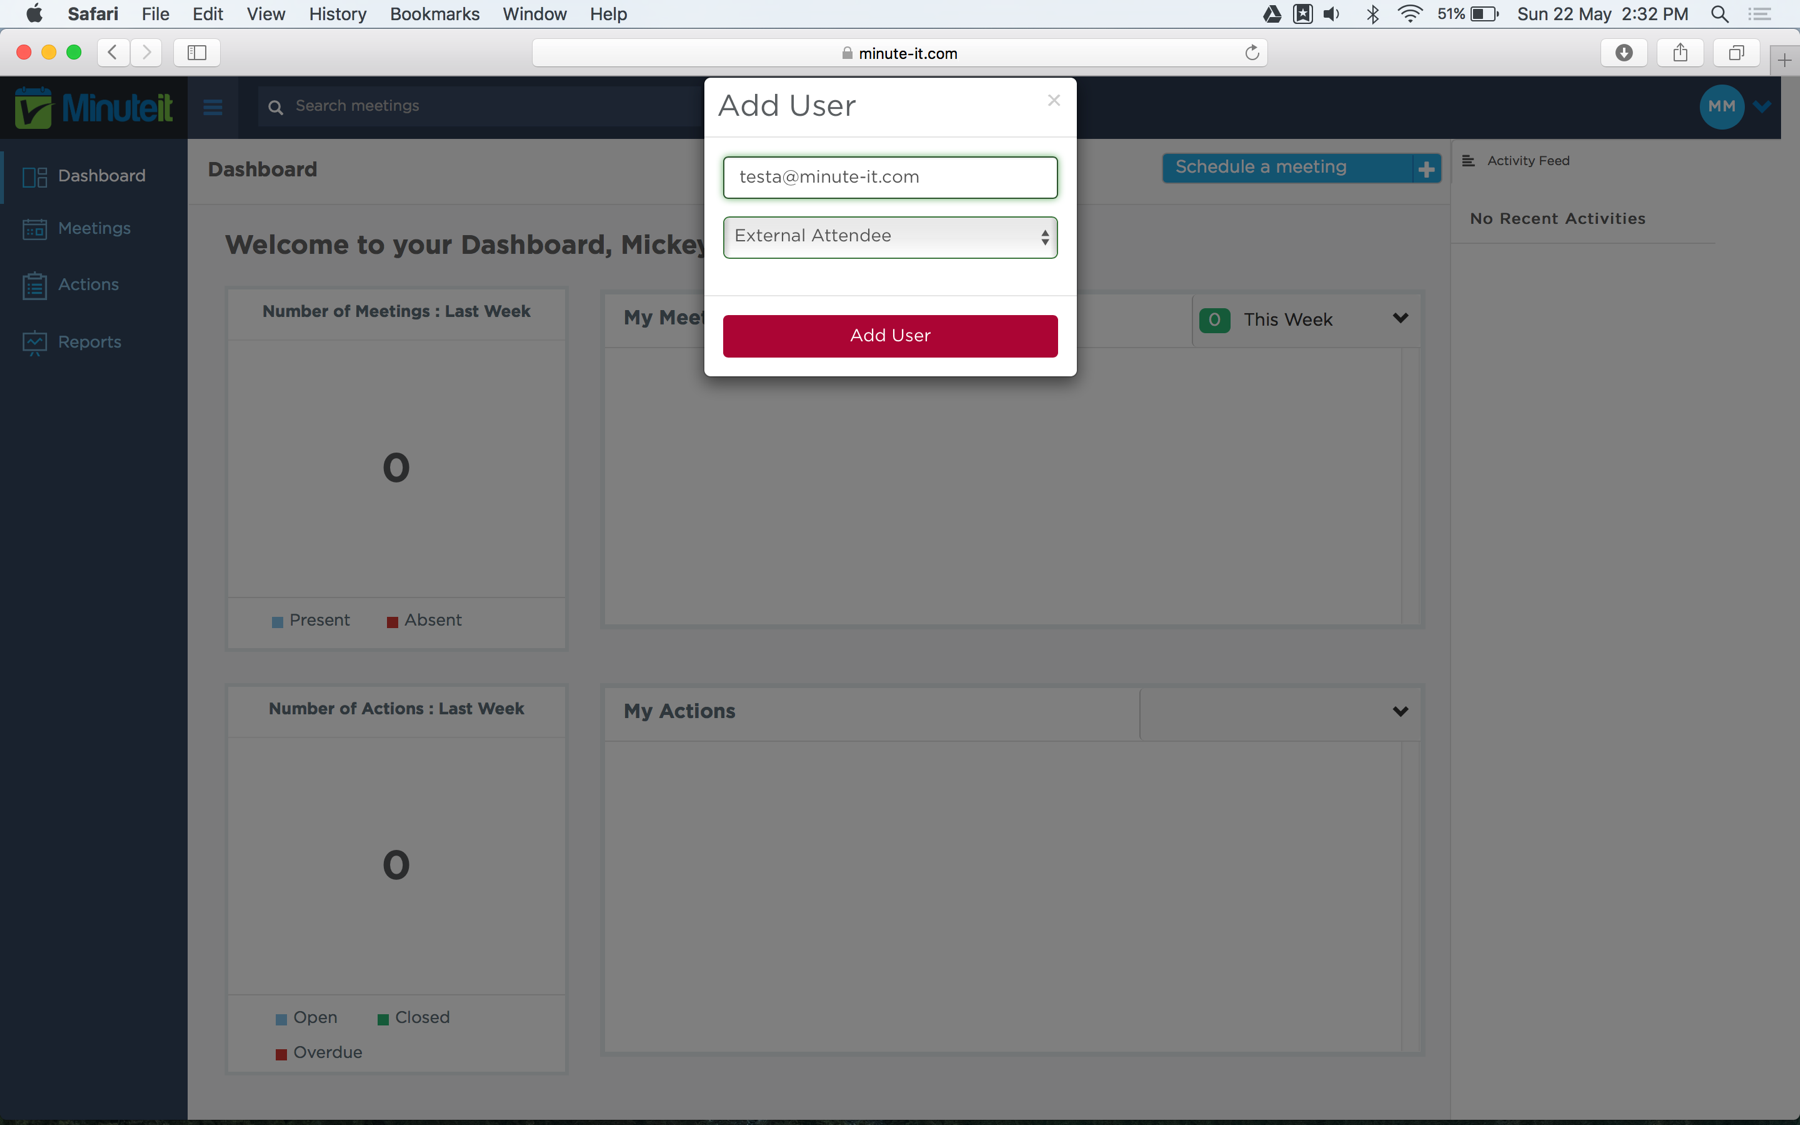Viewport: 1800px width, 1125px height.
Task: Open the Reports sidebar item
Action: coord(94,342)
